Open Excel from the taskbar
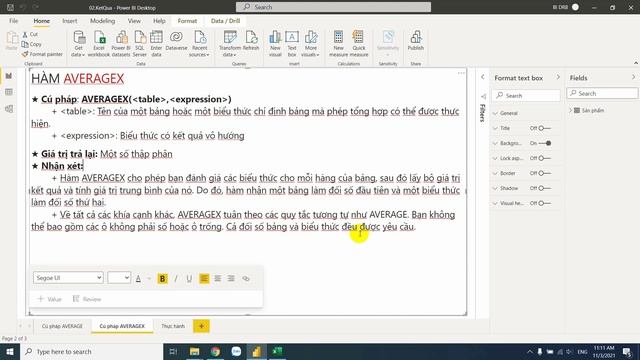640x360 pixels. click(278, 351)
